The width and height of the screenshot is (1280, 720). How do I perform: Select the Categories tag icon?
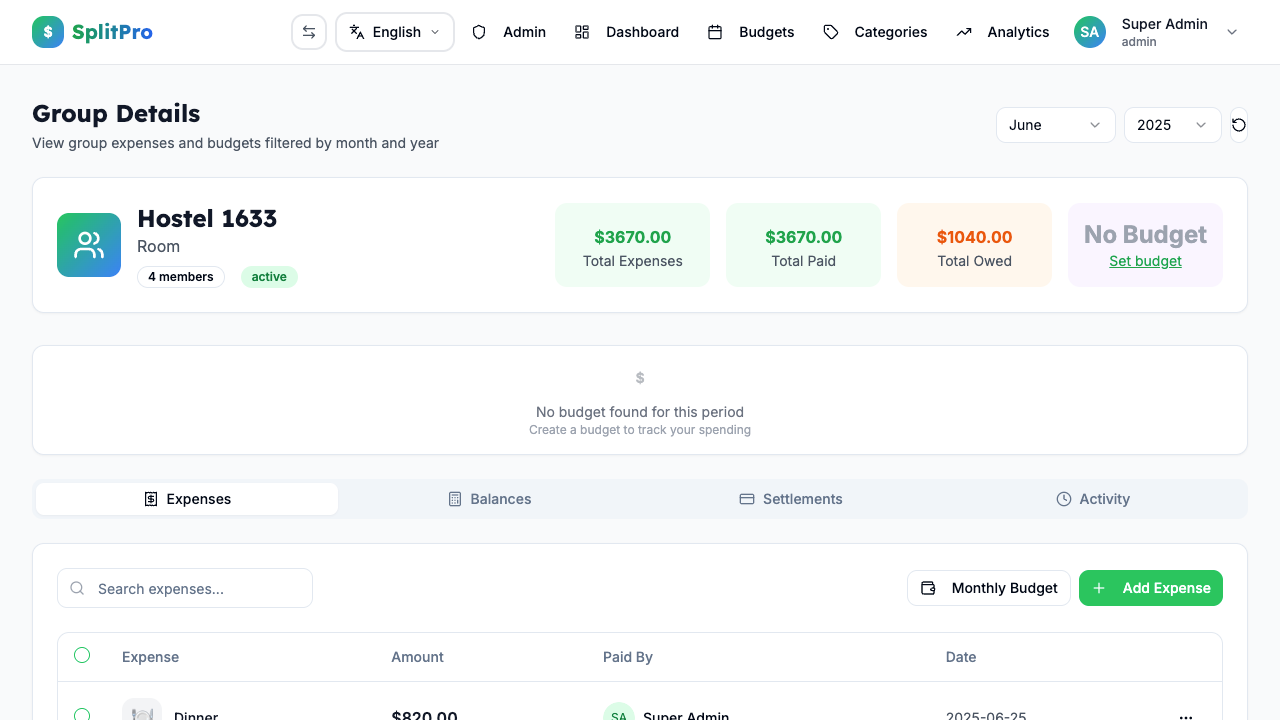(831, 32)
